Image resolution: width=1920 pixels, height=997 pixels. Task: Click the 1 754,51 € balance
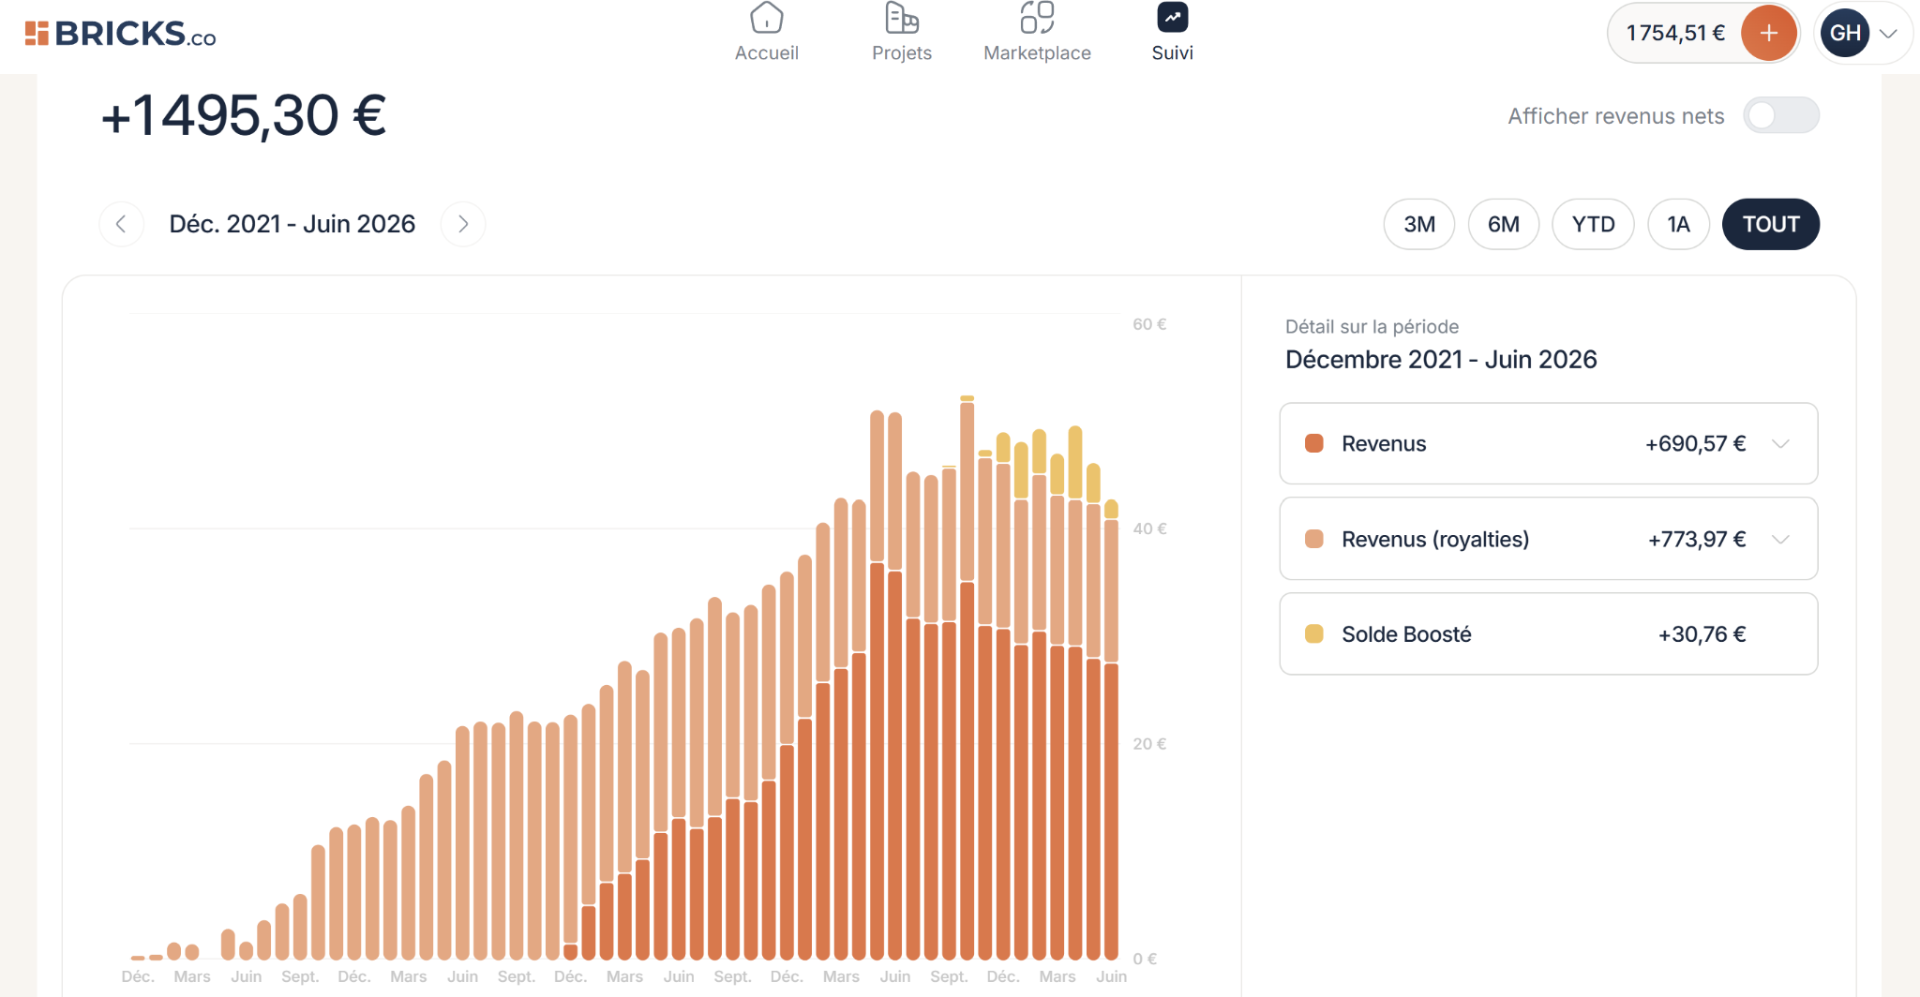click(x=1675, y=33)
